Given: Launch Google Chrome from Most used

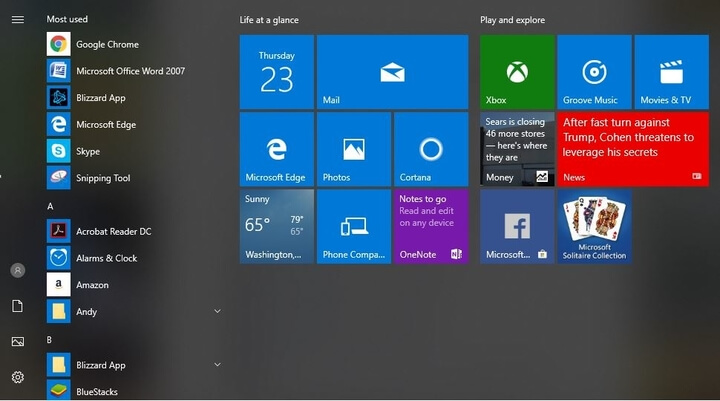Looking at the screenshot, I should click(133, 44).
